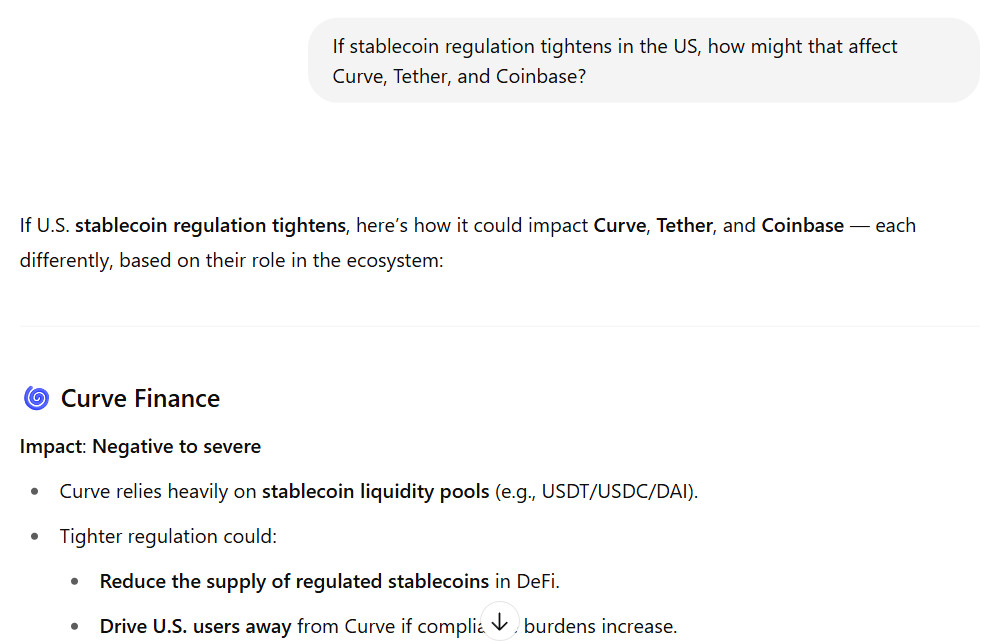Image resolution: width=997 pixels, height=641 pixels.
Task: Click the user question message bubble
Action: click(x=643, y=60)
